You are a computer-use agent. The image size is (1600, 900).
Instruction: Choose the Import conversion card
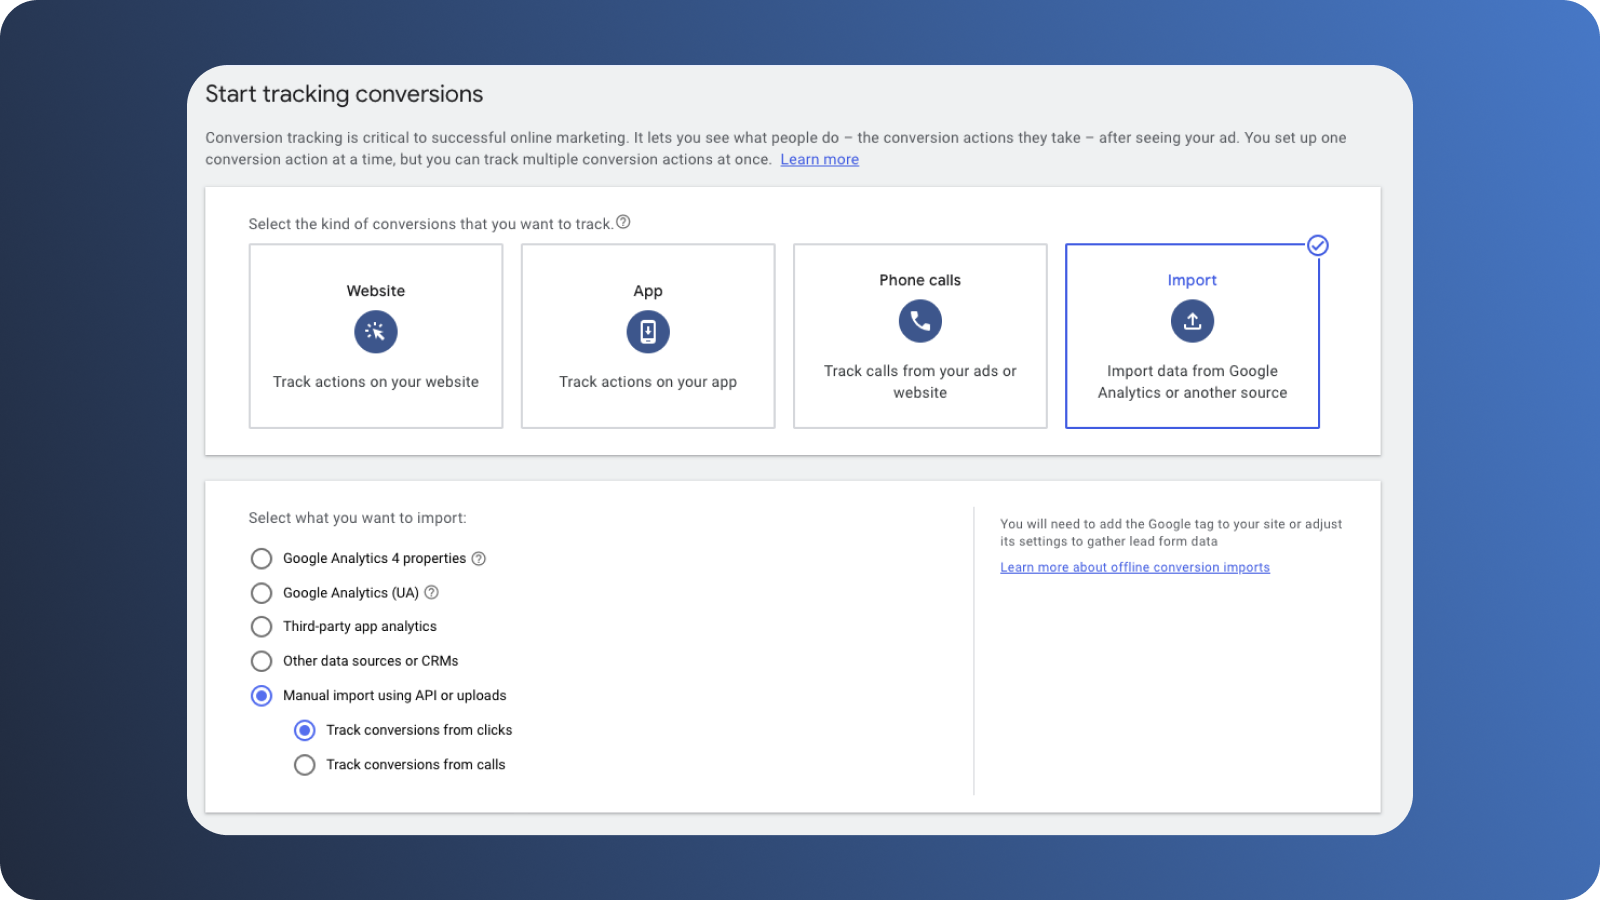(x=1192, y=336)
